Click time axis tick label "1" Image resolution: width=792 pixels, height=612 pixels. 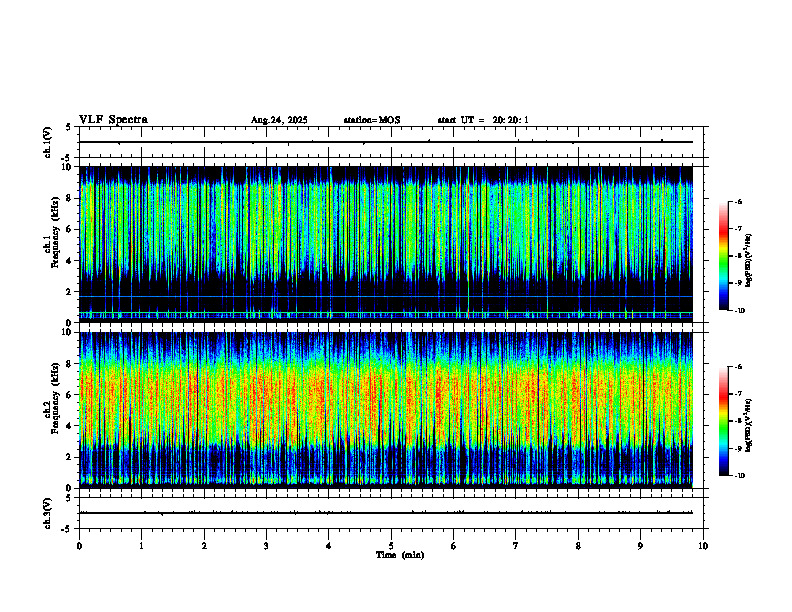point(141,546)
